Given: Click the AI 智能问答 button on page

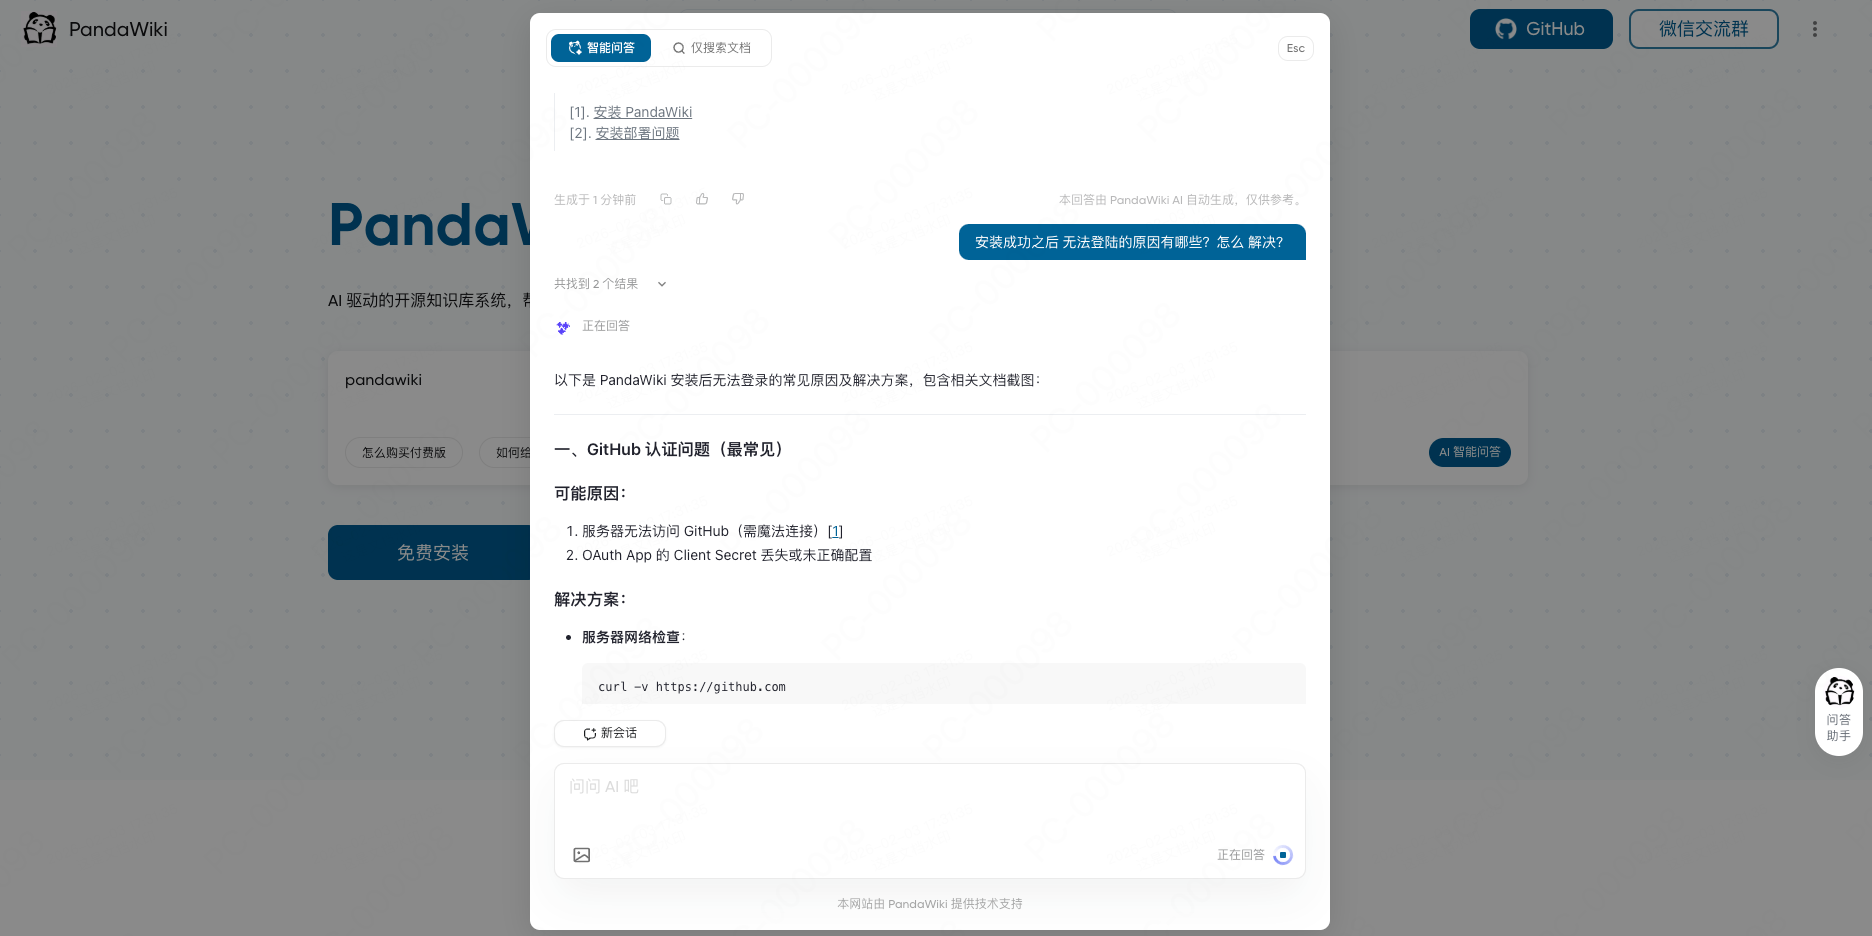Looking at the screenshot, I should (x=1470, y=452).
